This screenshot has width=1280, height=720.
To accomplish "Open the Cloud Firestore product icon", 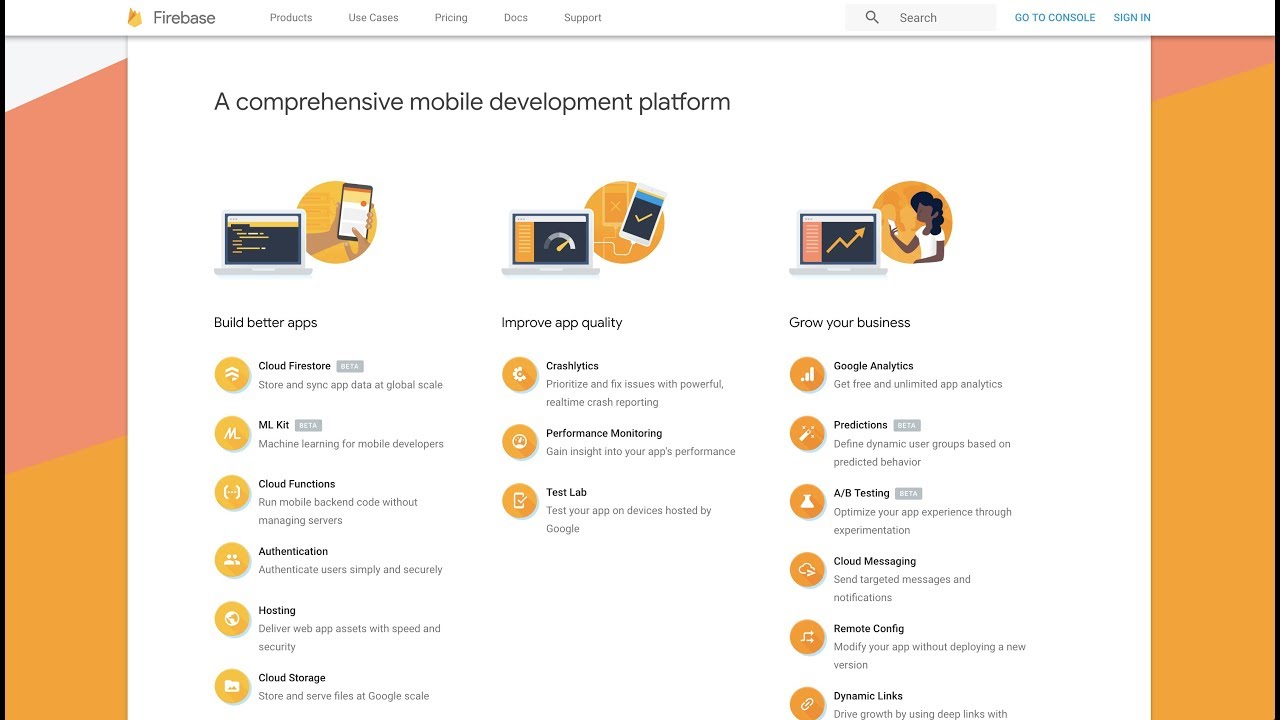I will point(232,375).
